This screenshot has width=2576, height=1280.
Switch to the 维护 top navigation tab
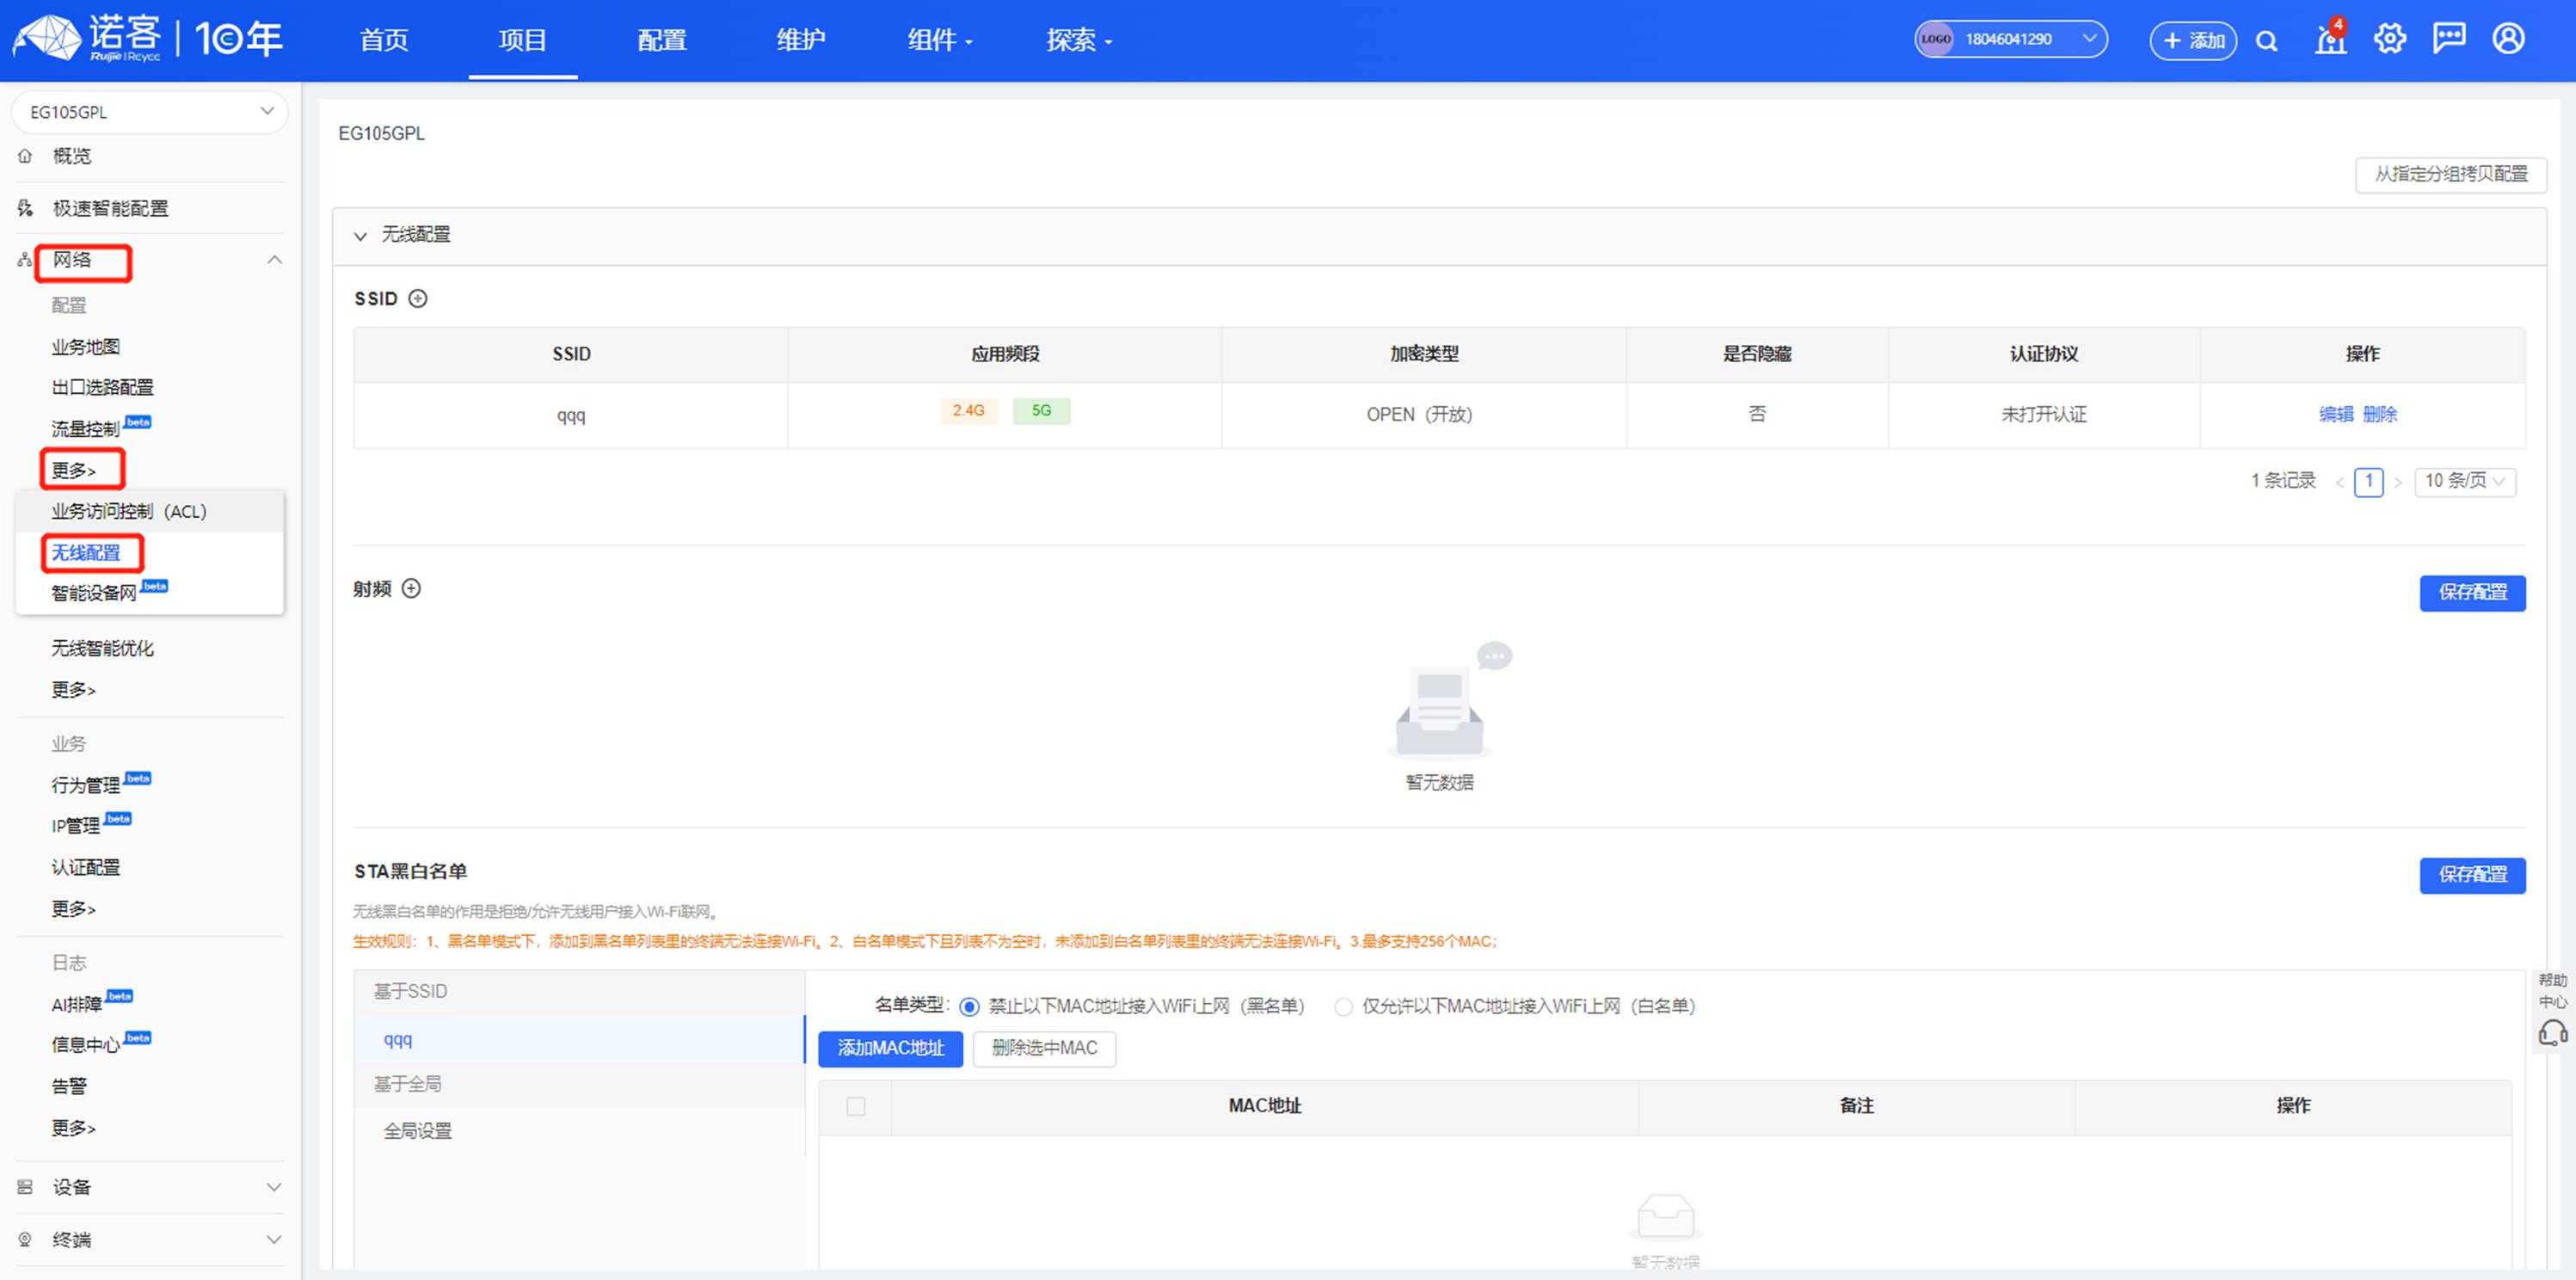pyautogui.click(x=800, y=40)
